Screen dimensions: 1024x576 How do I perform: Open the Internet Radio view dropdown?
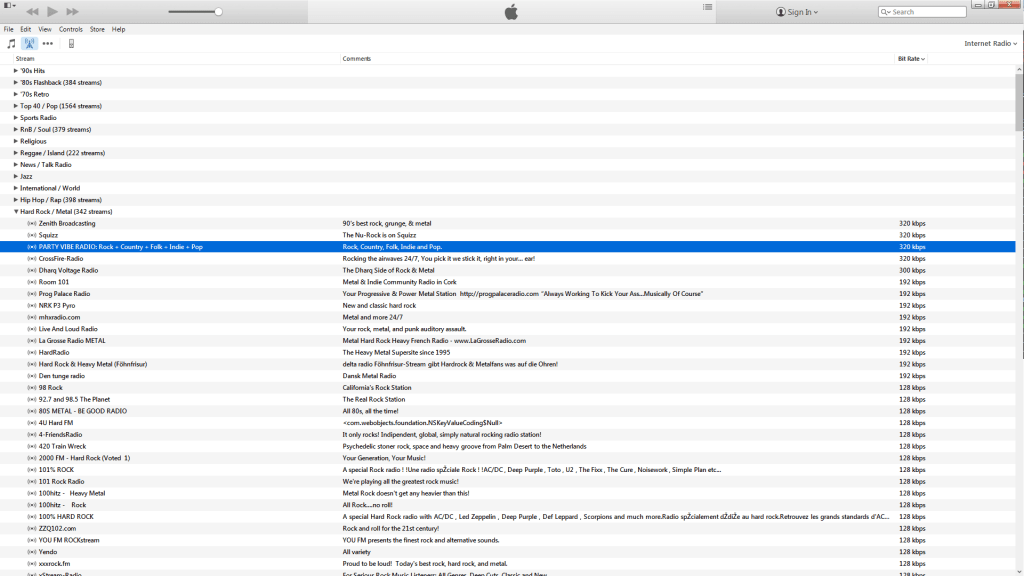pos(991,44)
